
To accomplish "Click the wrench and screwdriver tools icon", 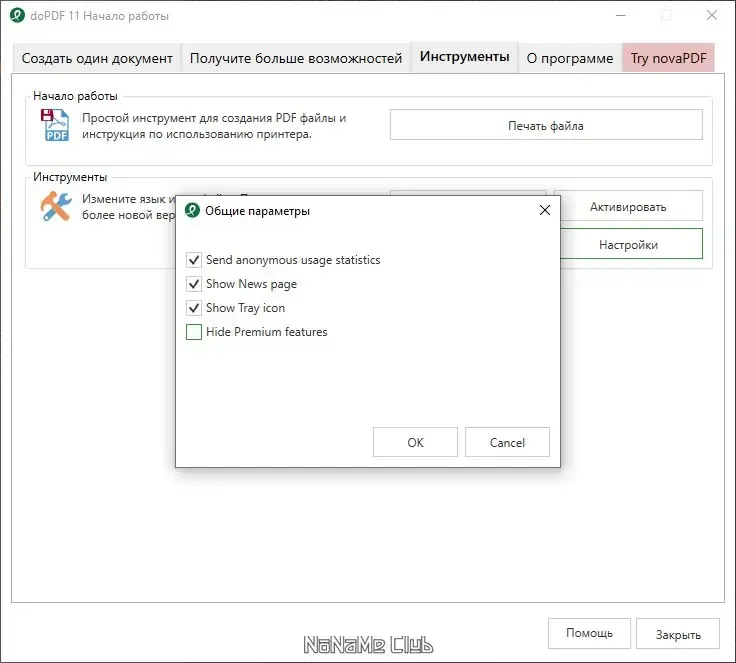I will (54, 207).
